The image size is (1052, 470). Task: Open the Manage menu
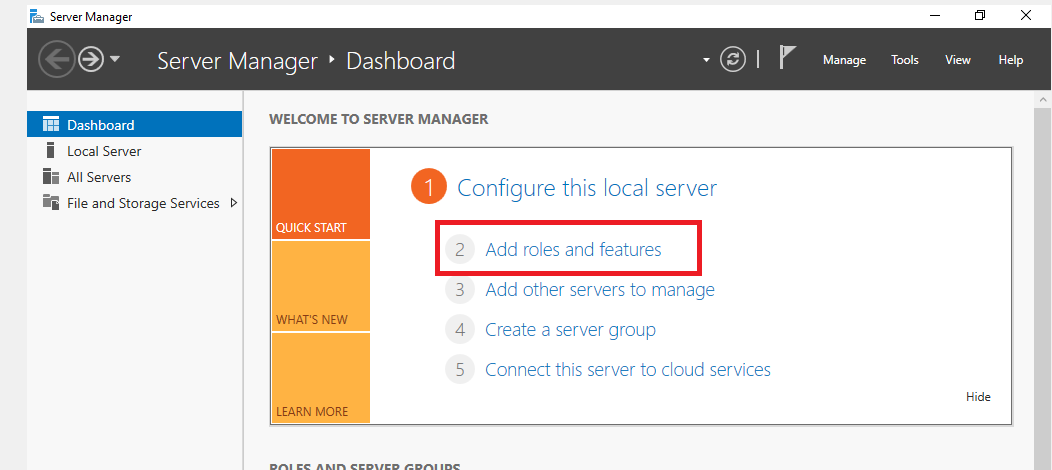(844, 60)
